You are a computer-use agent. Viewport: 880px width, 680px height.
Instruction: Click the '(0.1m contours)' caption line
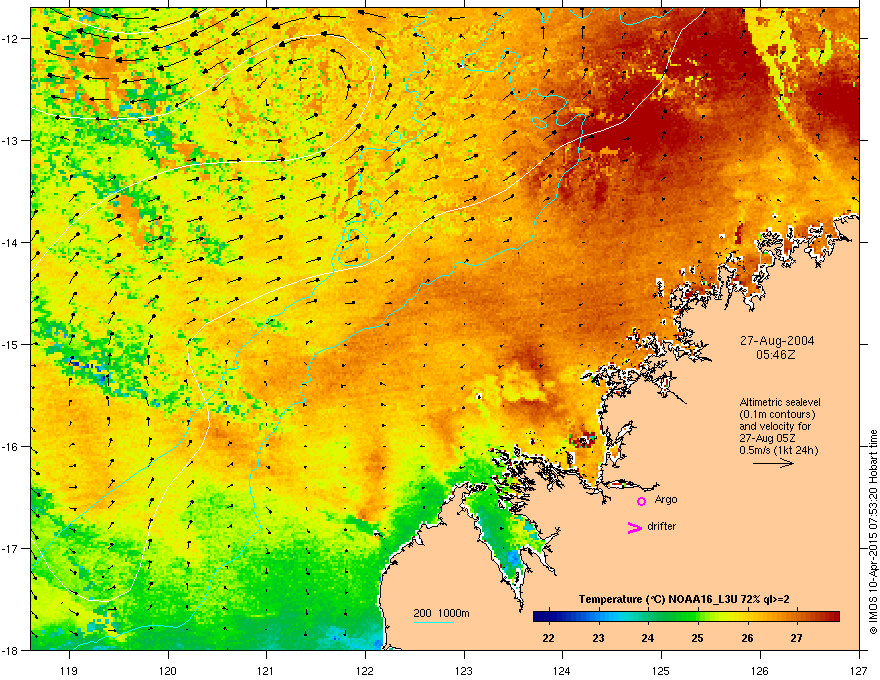coord(777,415)
